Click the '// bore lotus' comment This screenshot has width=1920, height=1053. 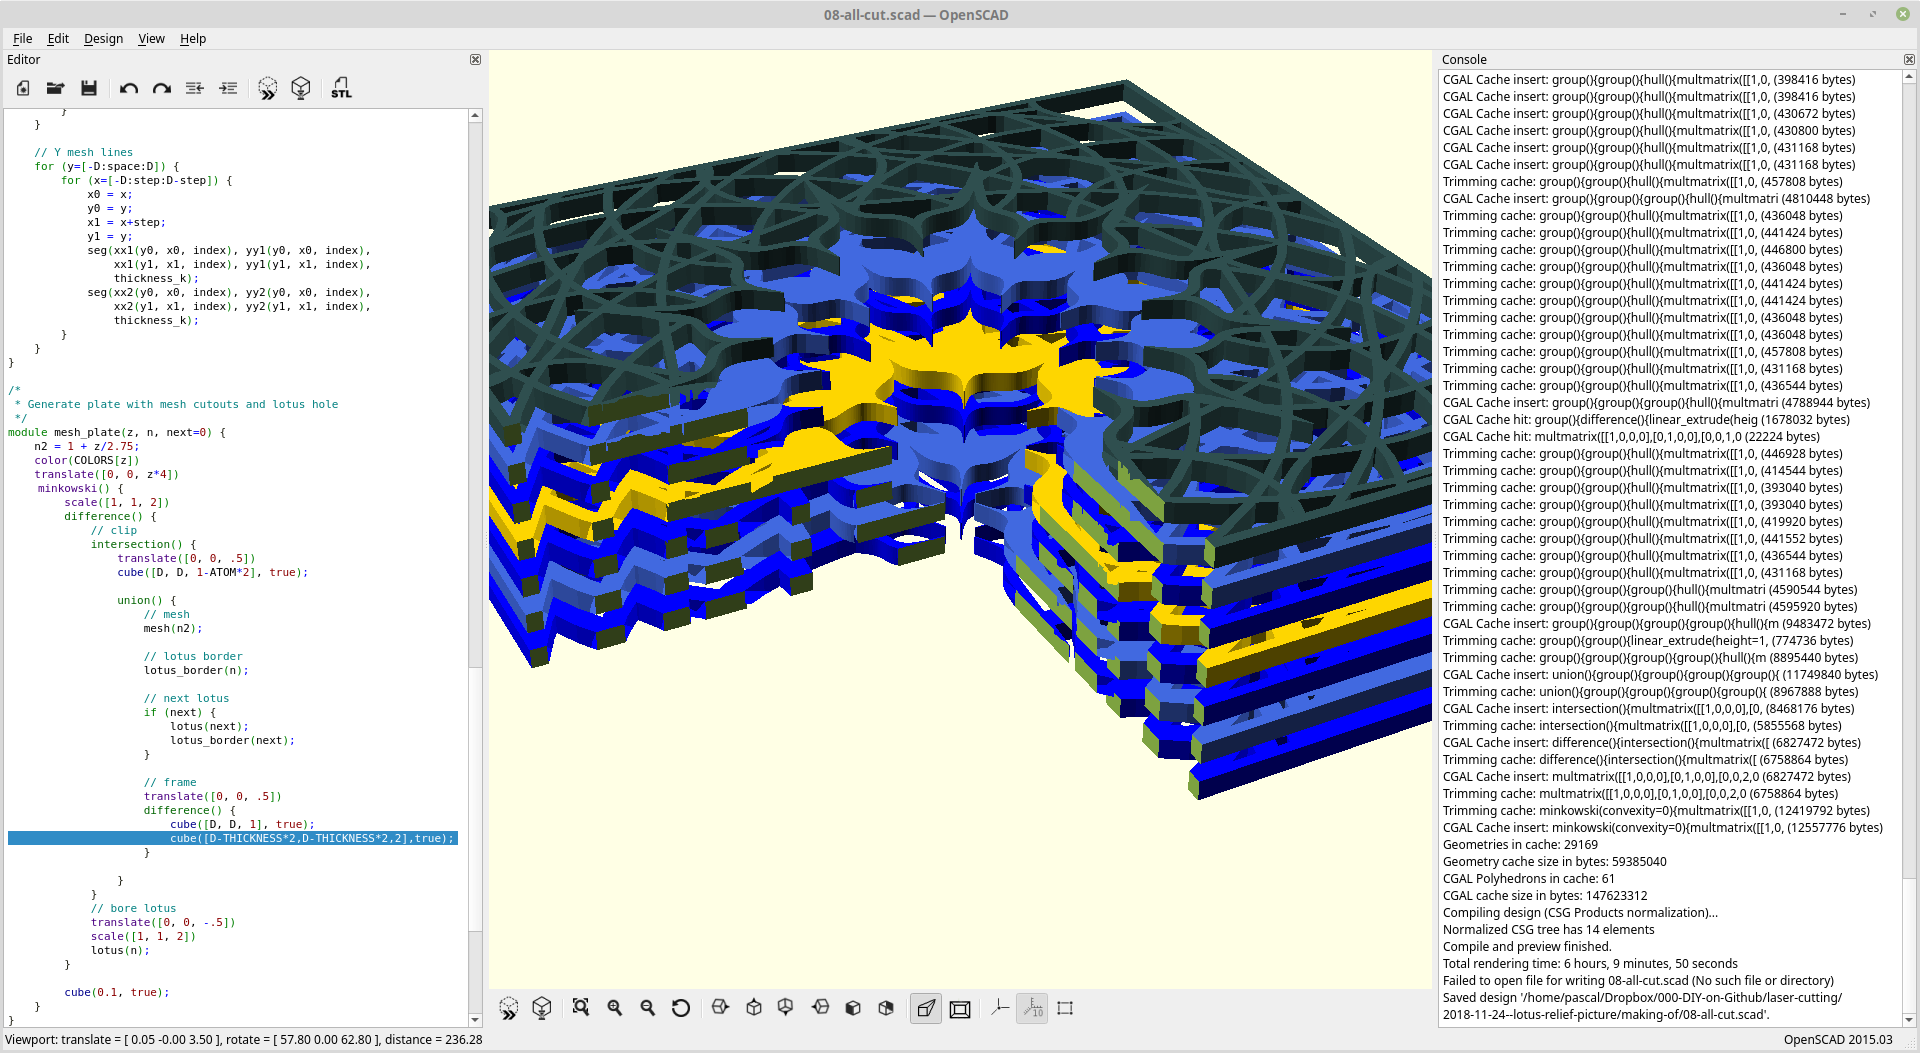(x=134, y=908)
